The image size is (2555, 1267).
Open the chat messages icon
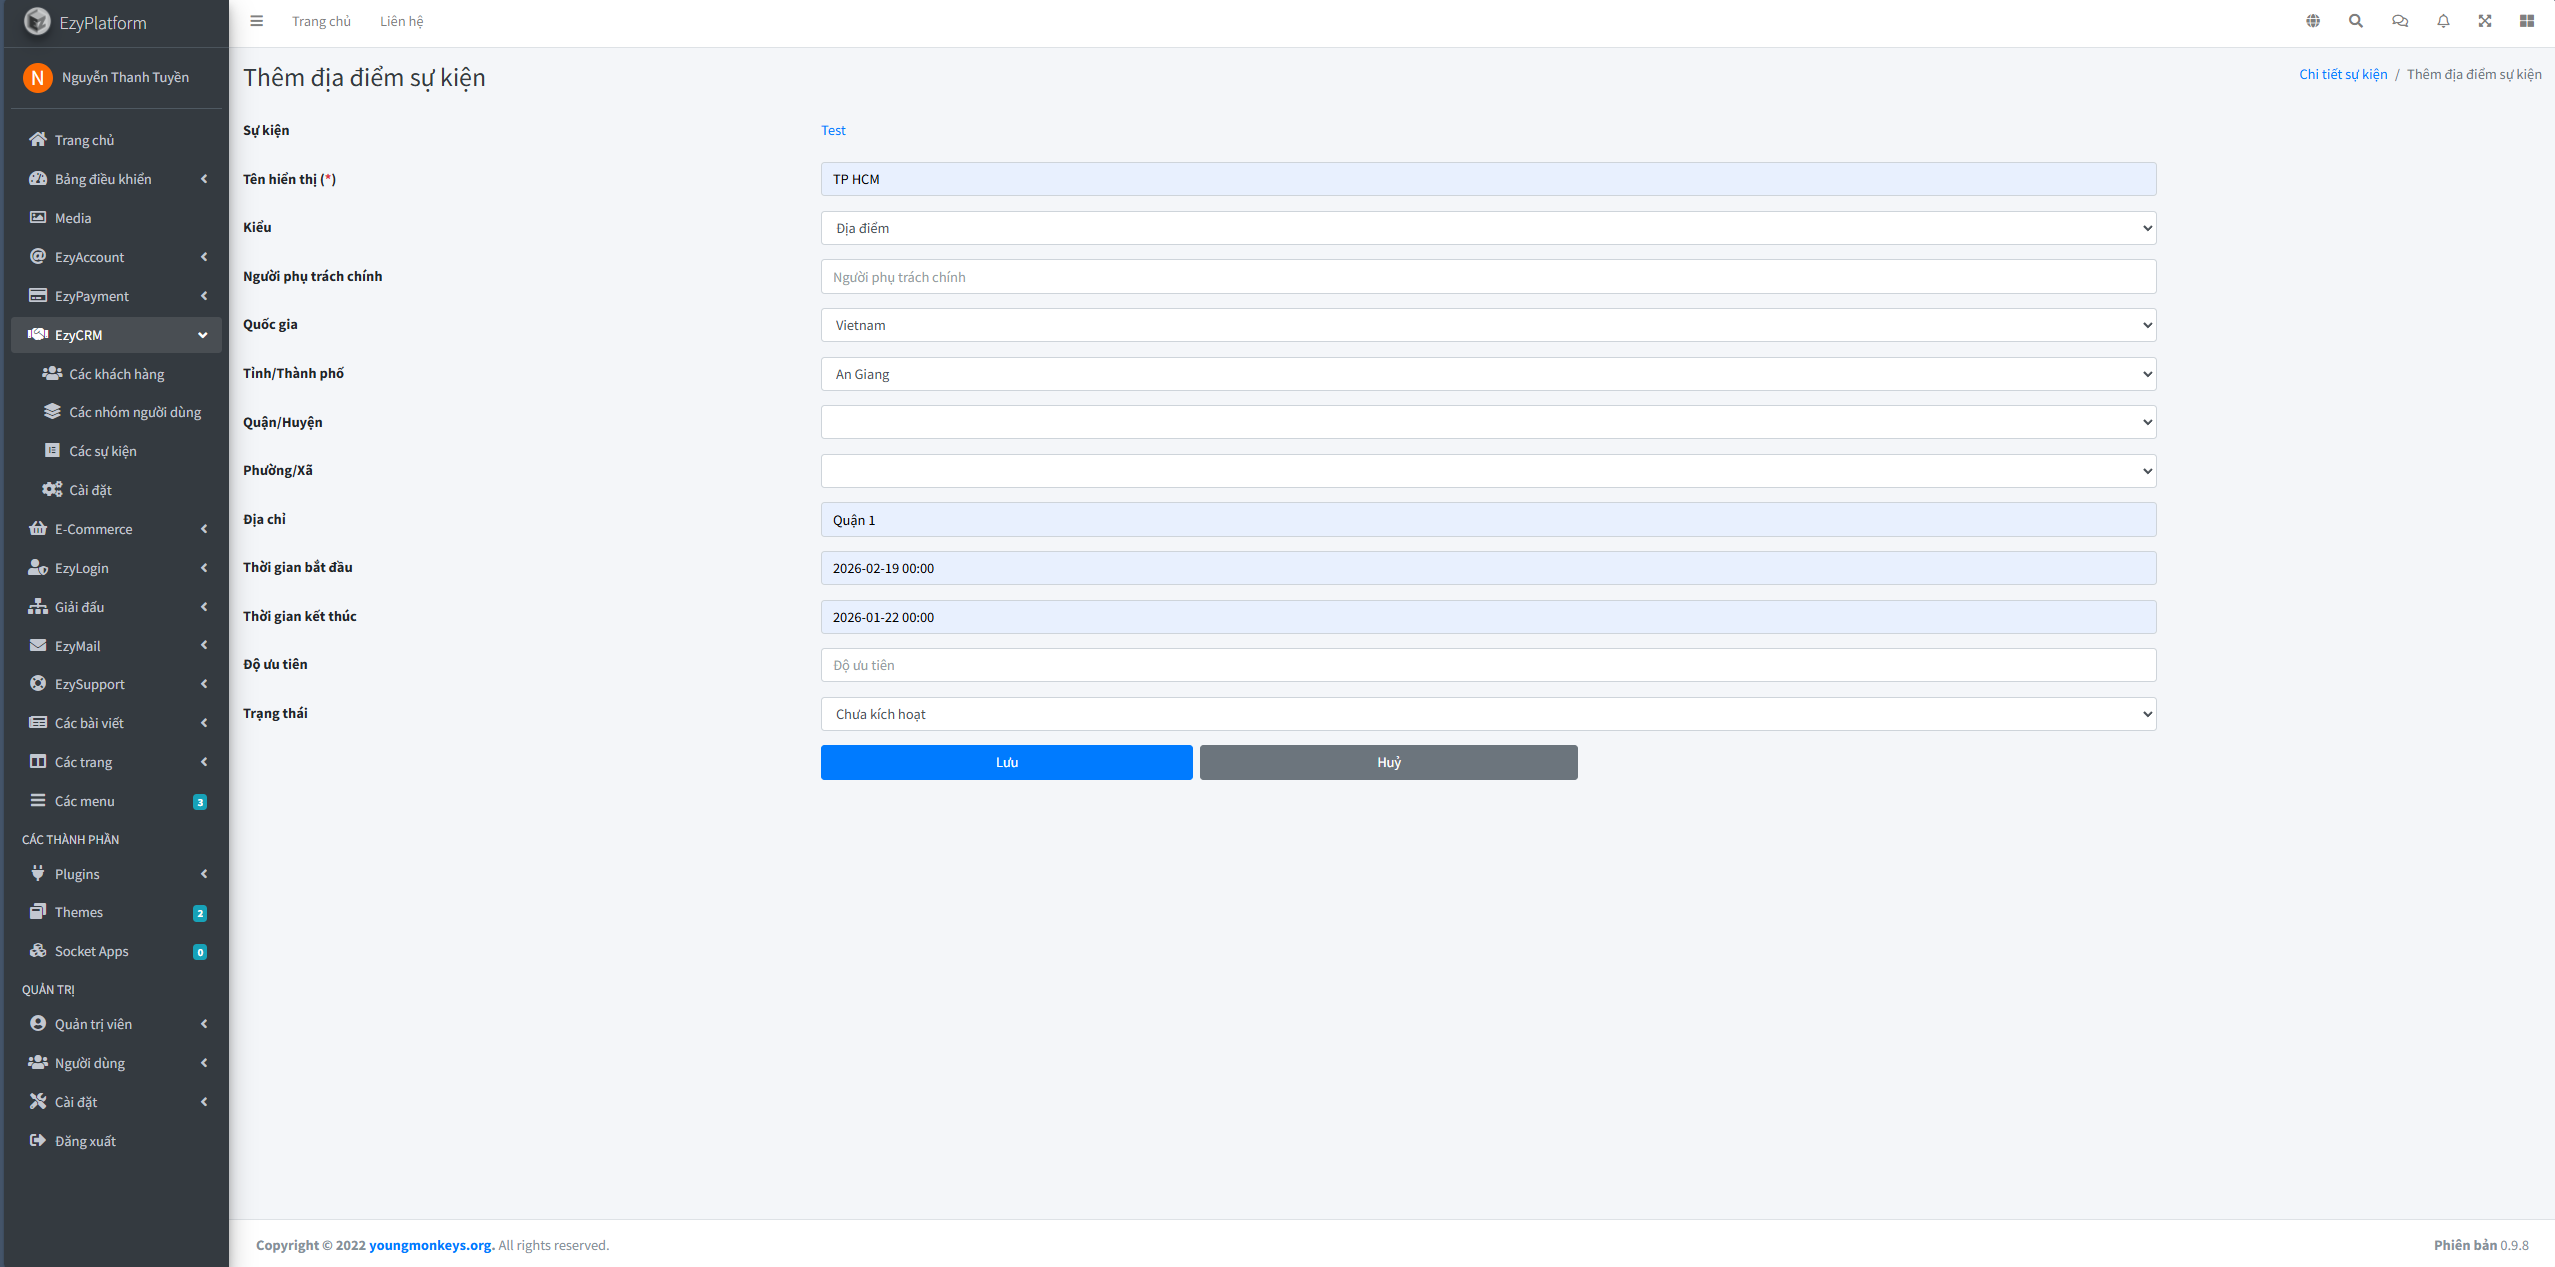click(x=2400, y=21)
